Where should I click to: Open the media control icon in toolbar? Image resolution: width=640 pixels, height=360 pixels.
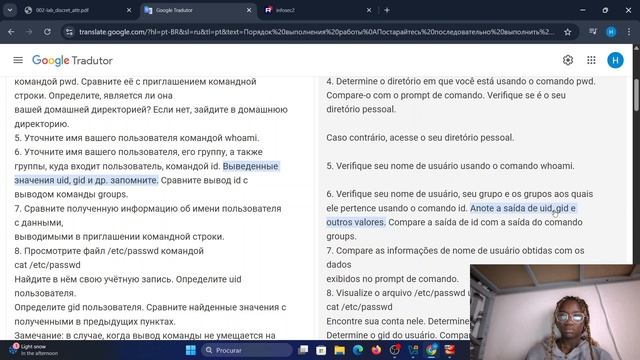pyautogui.click(x=593, y=32)
